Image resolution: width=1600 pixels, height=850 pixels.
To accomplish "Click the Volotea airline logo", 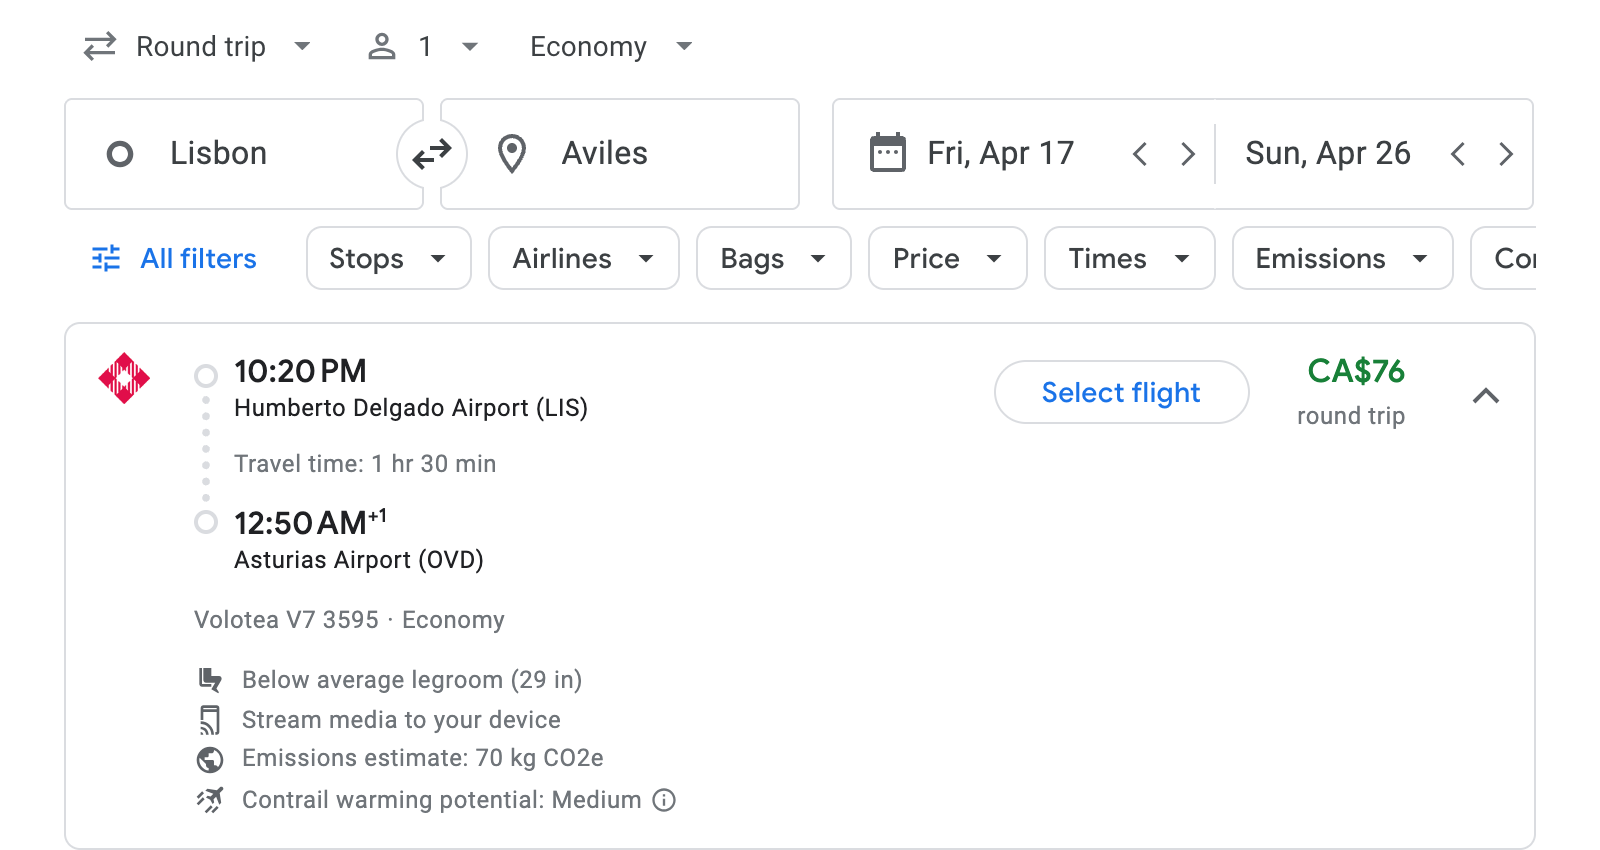I will point(124,378).
